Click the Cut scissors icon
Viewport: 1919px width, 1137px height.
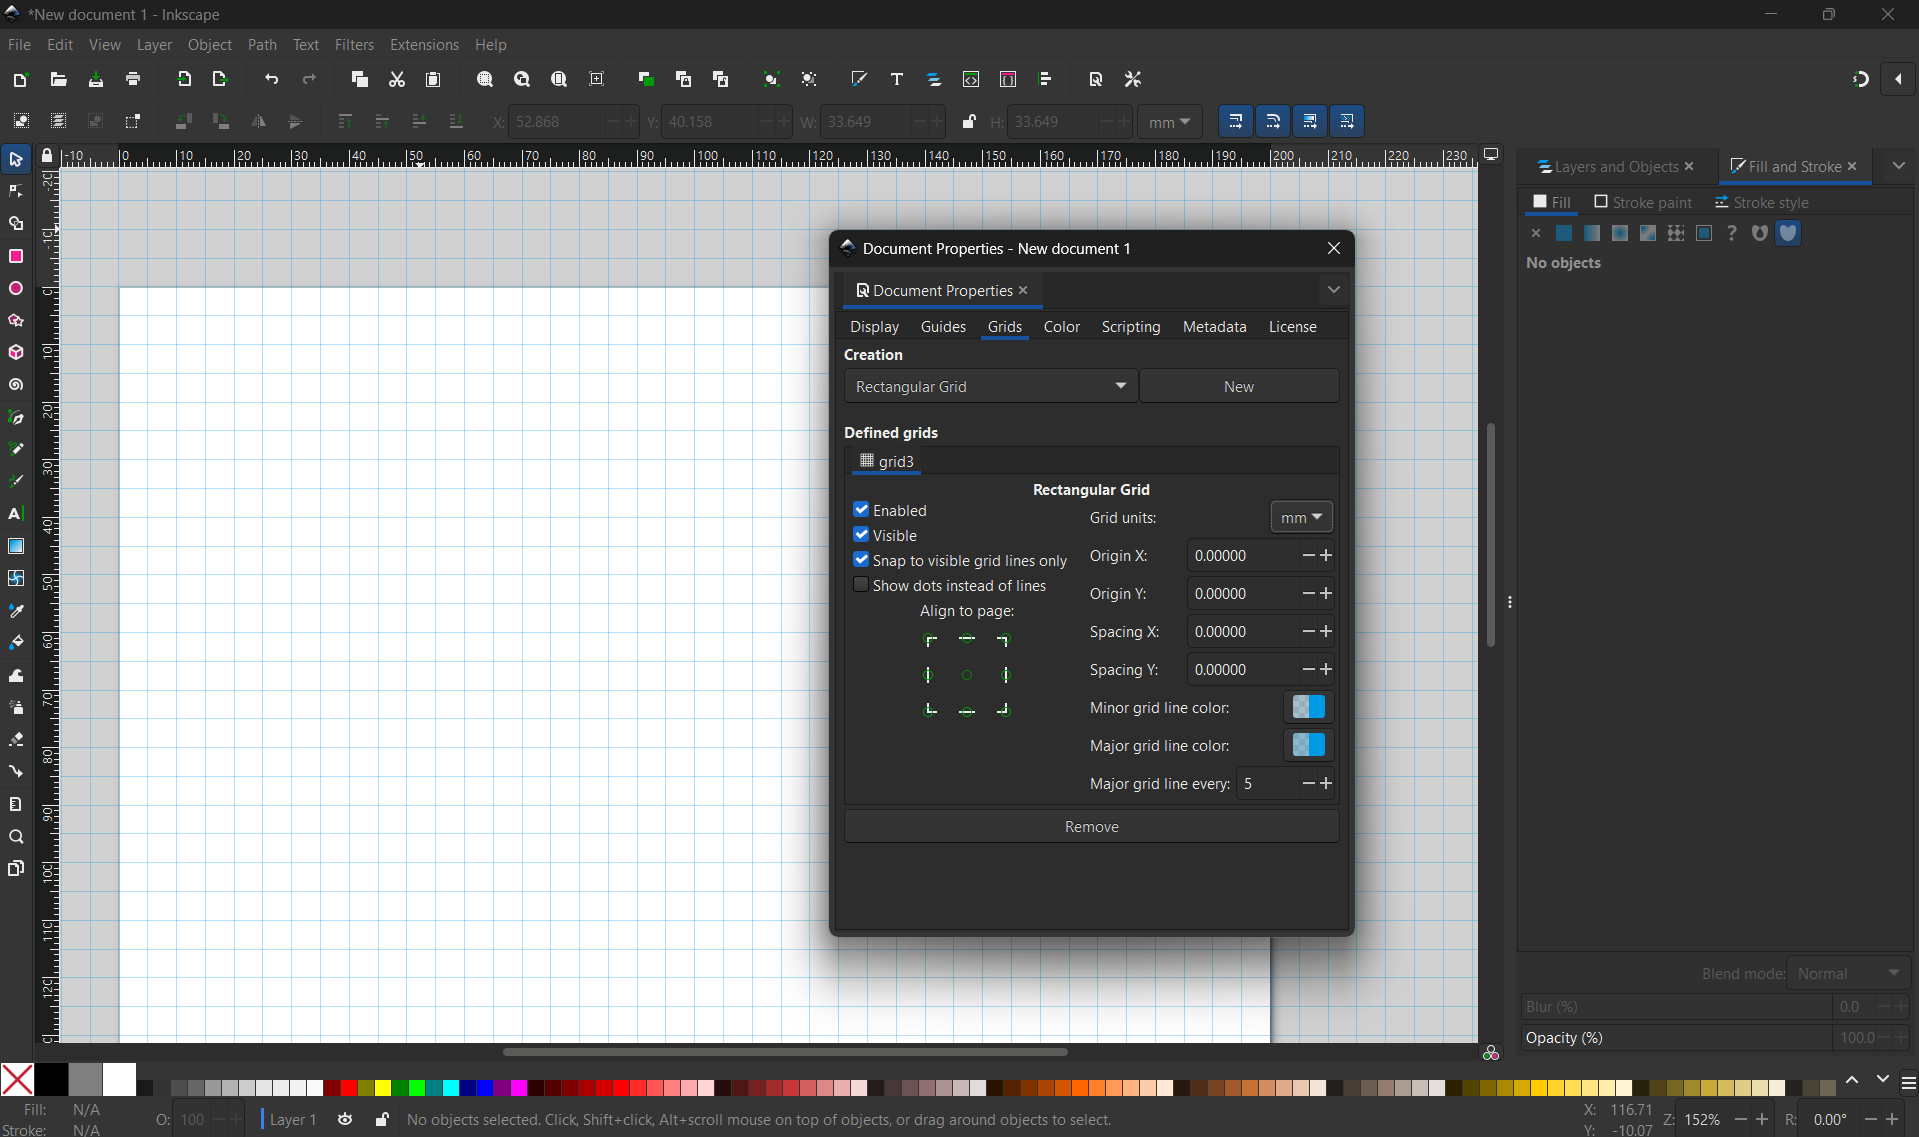(397, 79)
